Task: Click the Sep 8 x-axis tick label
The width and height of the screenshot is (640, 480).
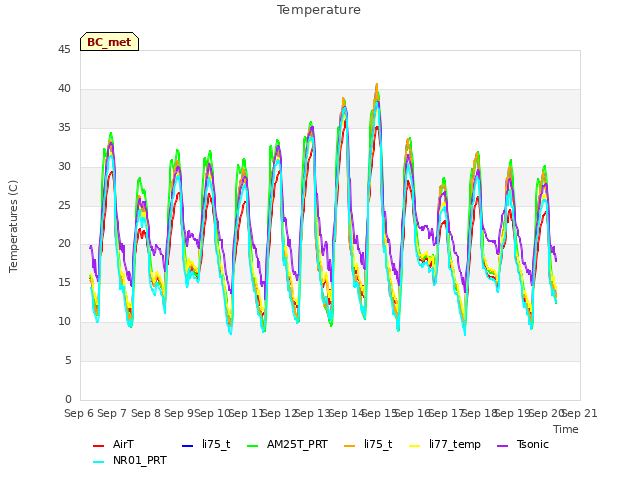Action: [146, 413]
